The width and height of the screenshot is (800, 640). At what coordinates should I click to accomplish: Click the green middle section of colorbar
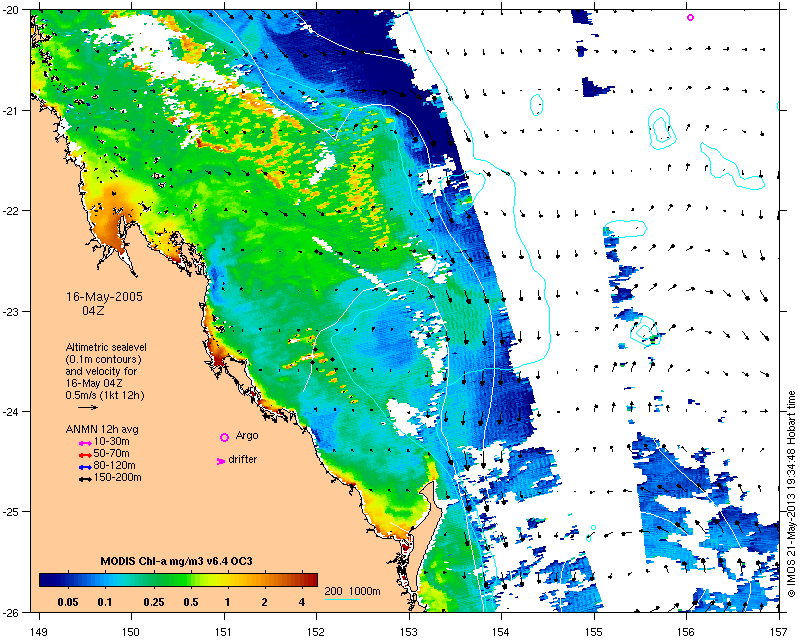[173, 580]
